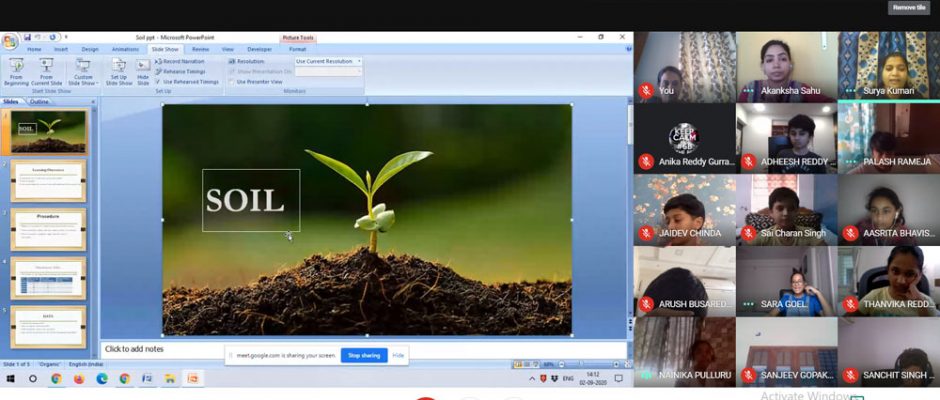940x400 pixels.
Task: Open the View ribbon tab
Action: point(228,49)
